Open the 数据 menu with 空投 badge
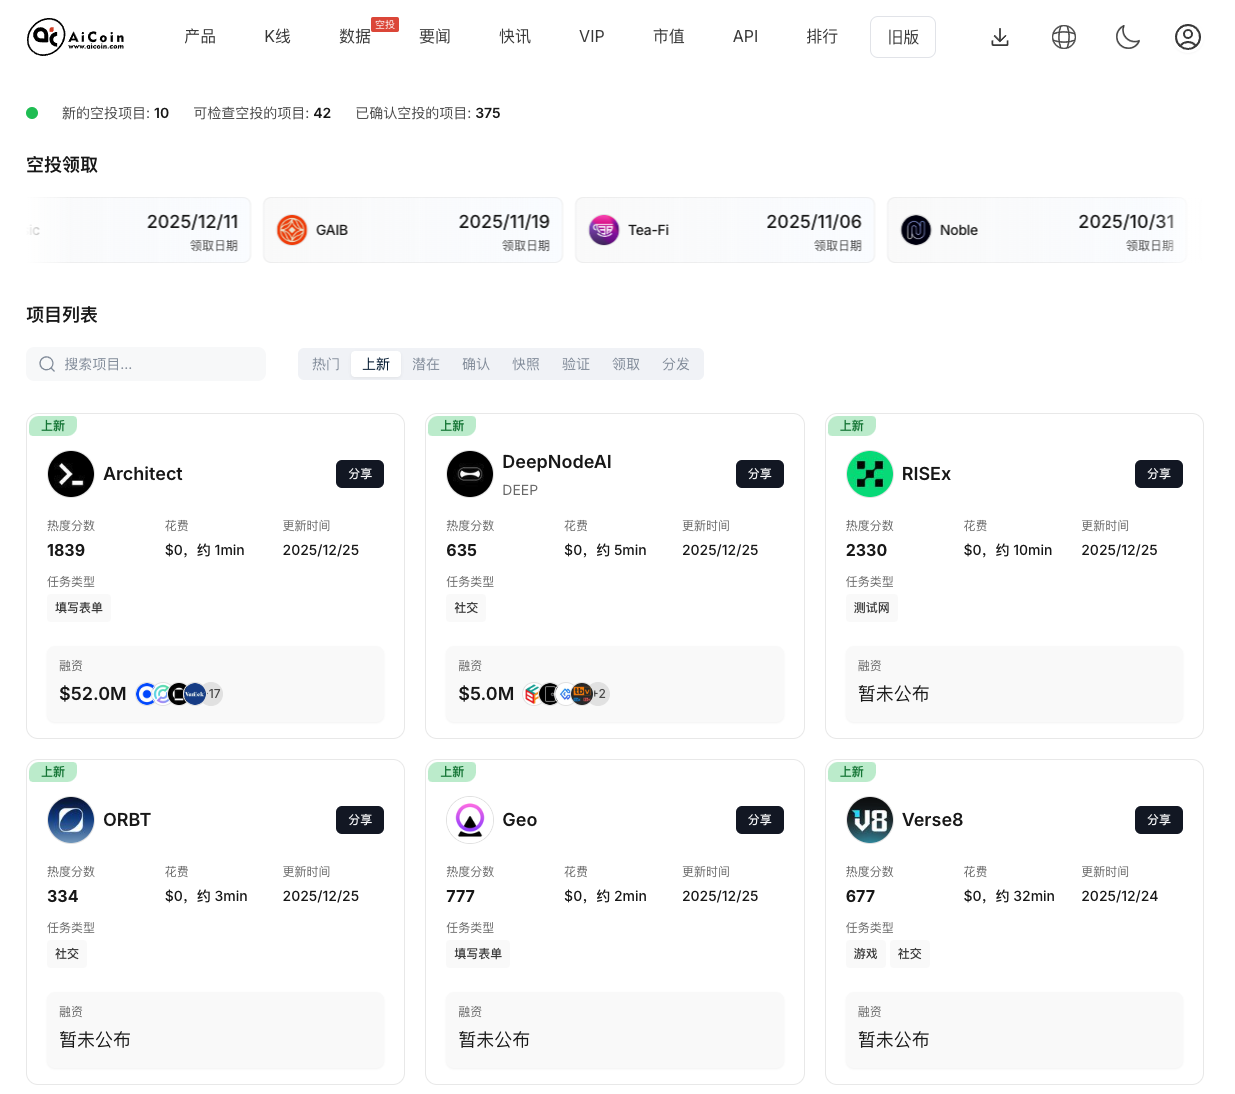The image size is (1235, 1094). [355, 36]
